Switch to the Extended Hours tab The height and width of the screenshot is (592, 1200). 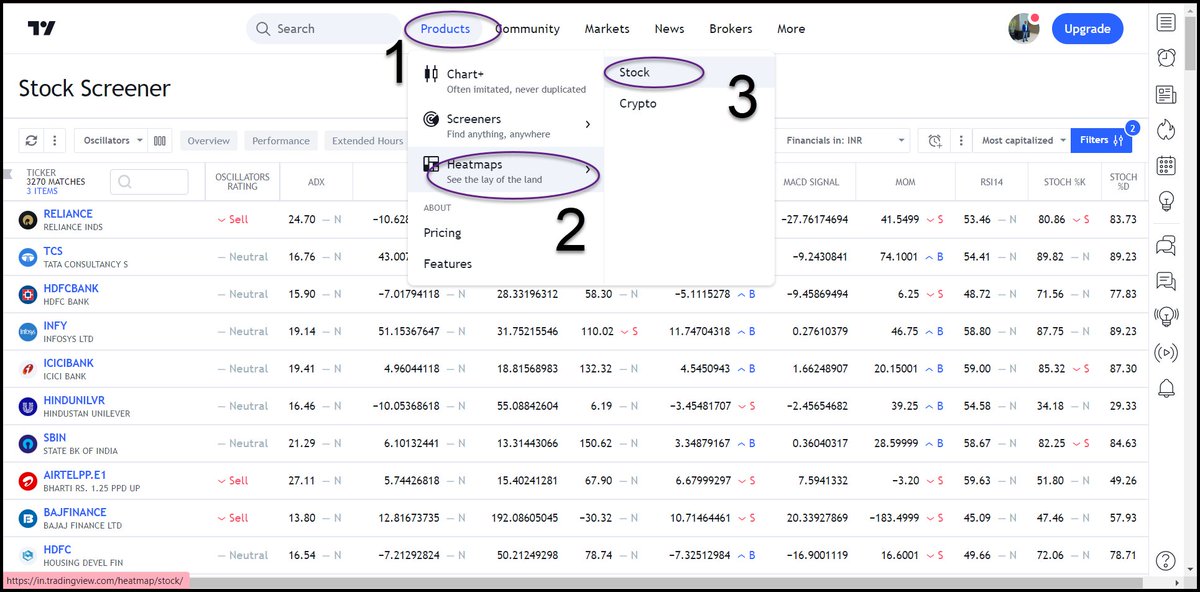pyautogui.click(x=366, y=141)
